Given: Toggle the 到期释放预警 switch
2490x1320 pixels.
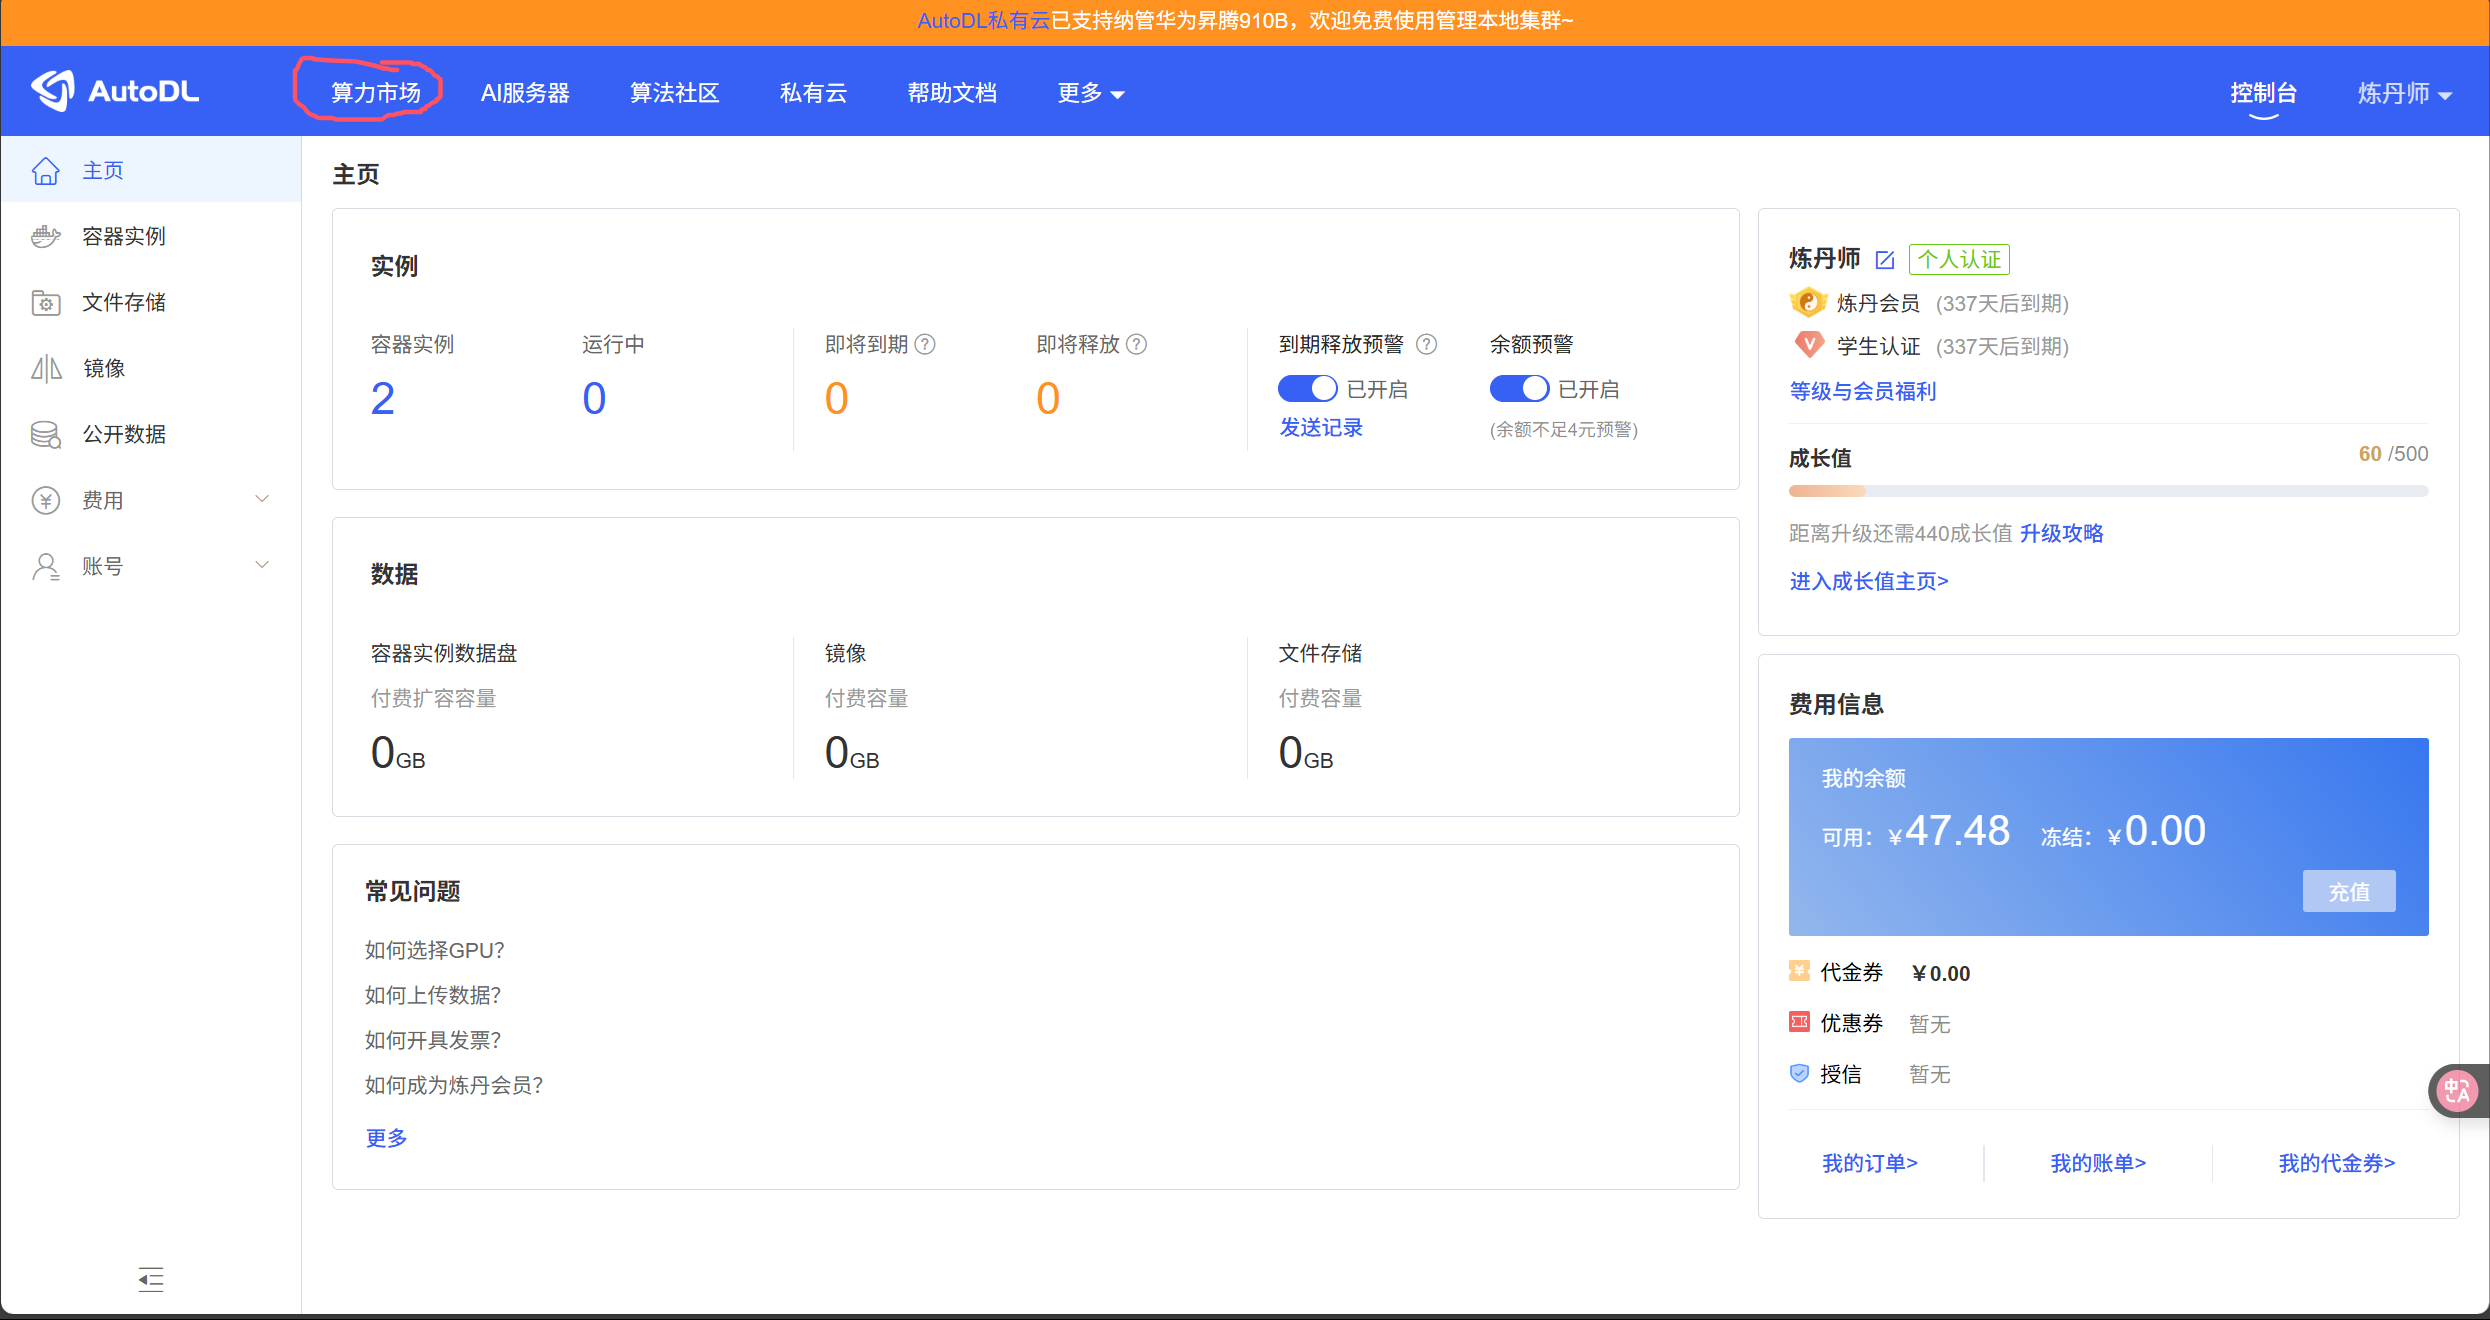Looking at the screenshot, I should 1307,389.
